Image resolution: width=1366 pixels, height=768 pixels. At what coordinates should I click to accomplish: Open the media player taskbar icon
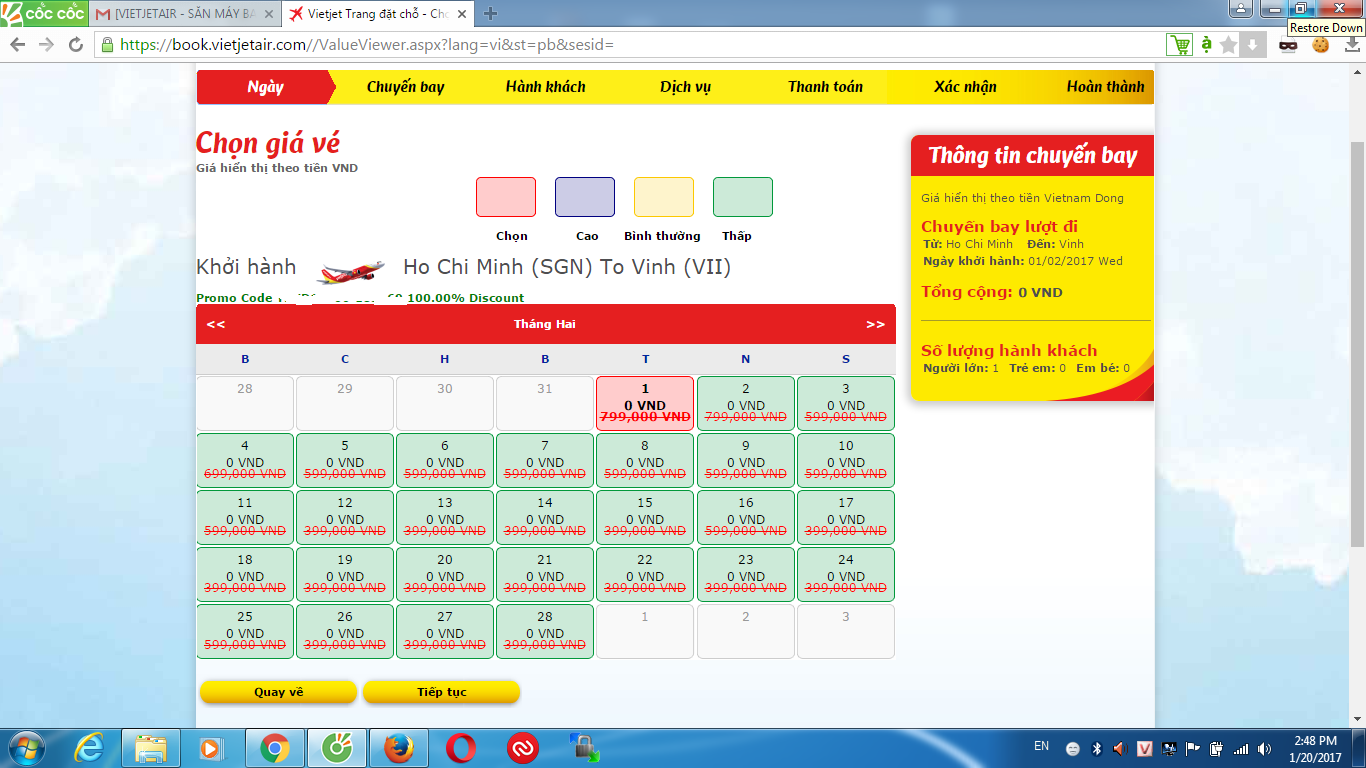tap(210, 747)
